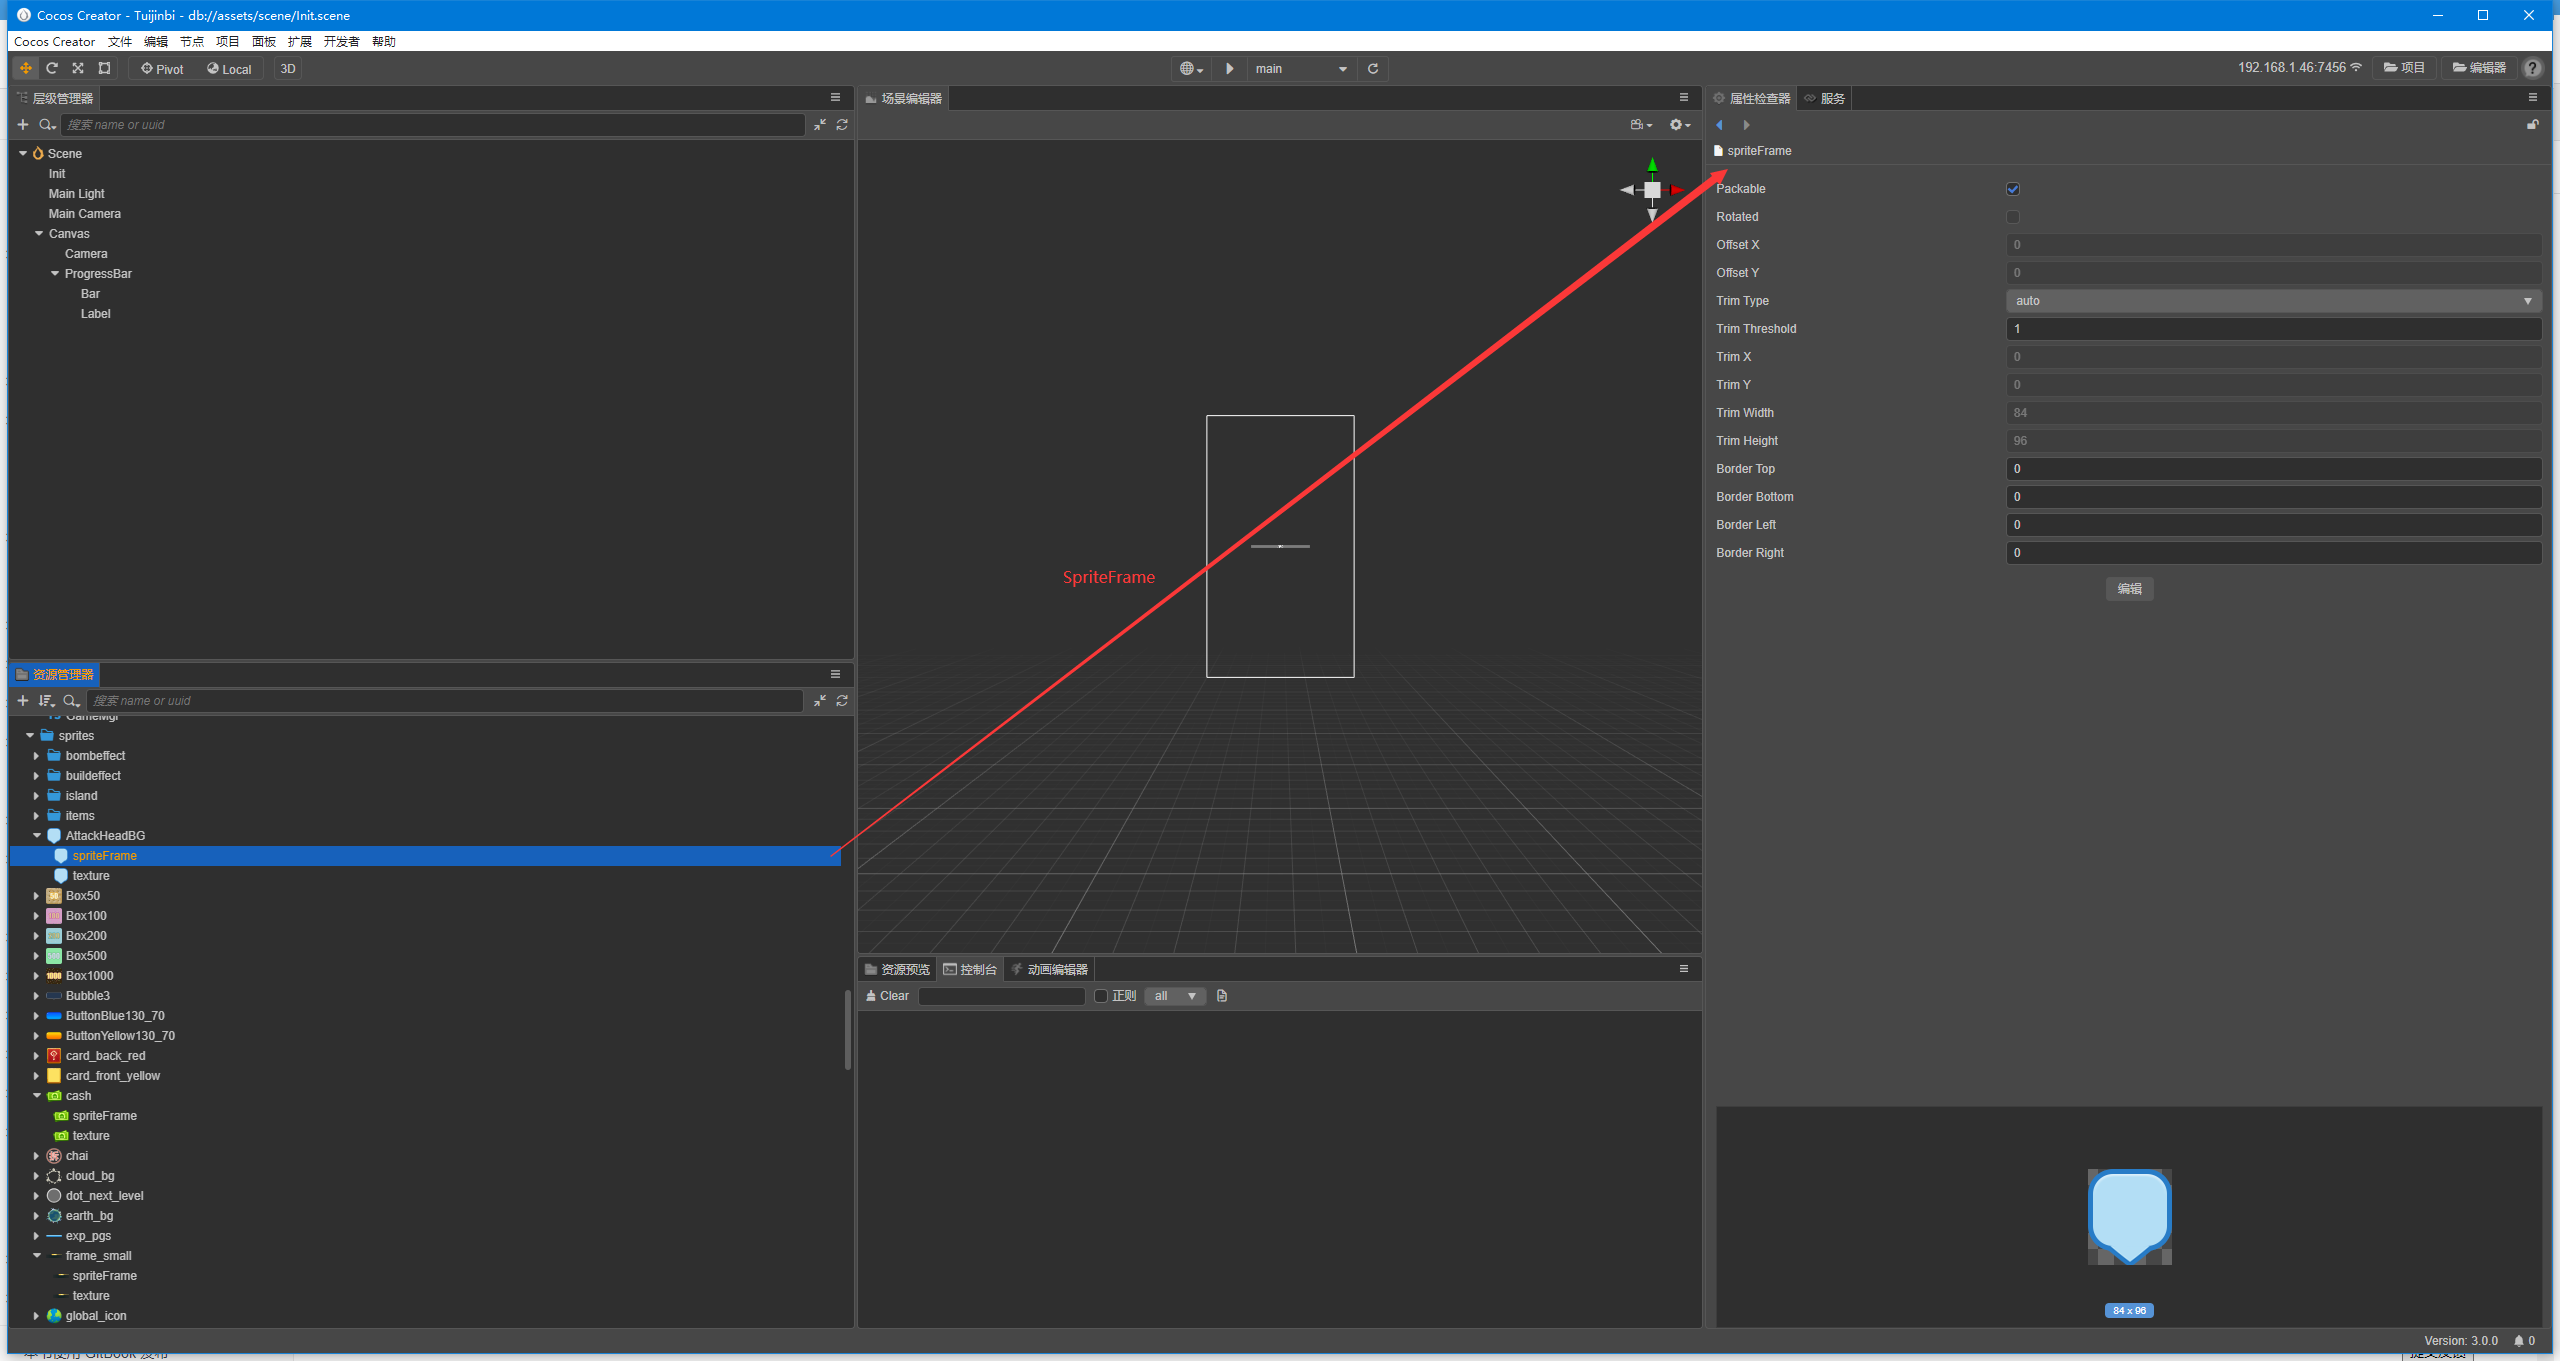The height and width of the screenshot is (1361, 2560).
Task: Open the Trim Type dropdown
Action: point(2273,301)
